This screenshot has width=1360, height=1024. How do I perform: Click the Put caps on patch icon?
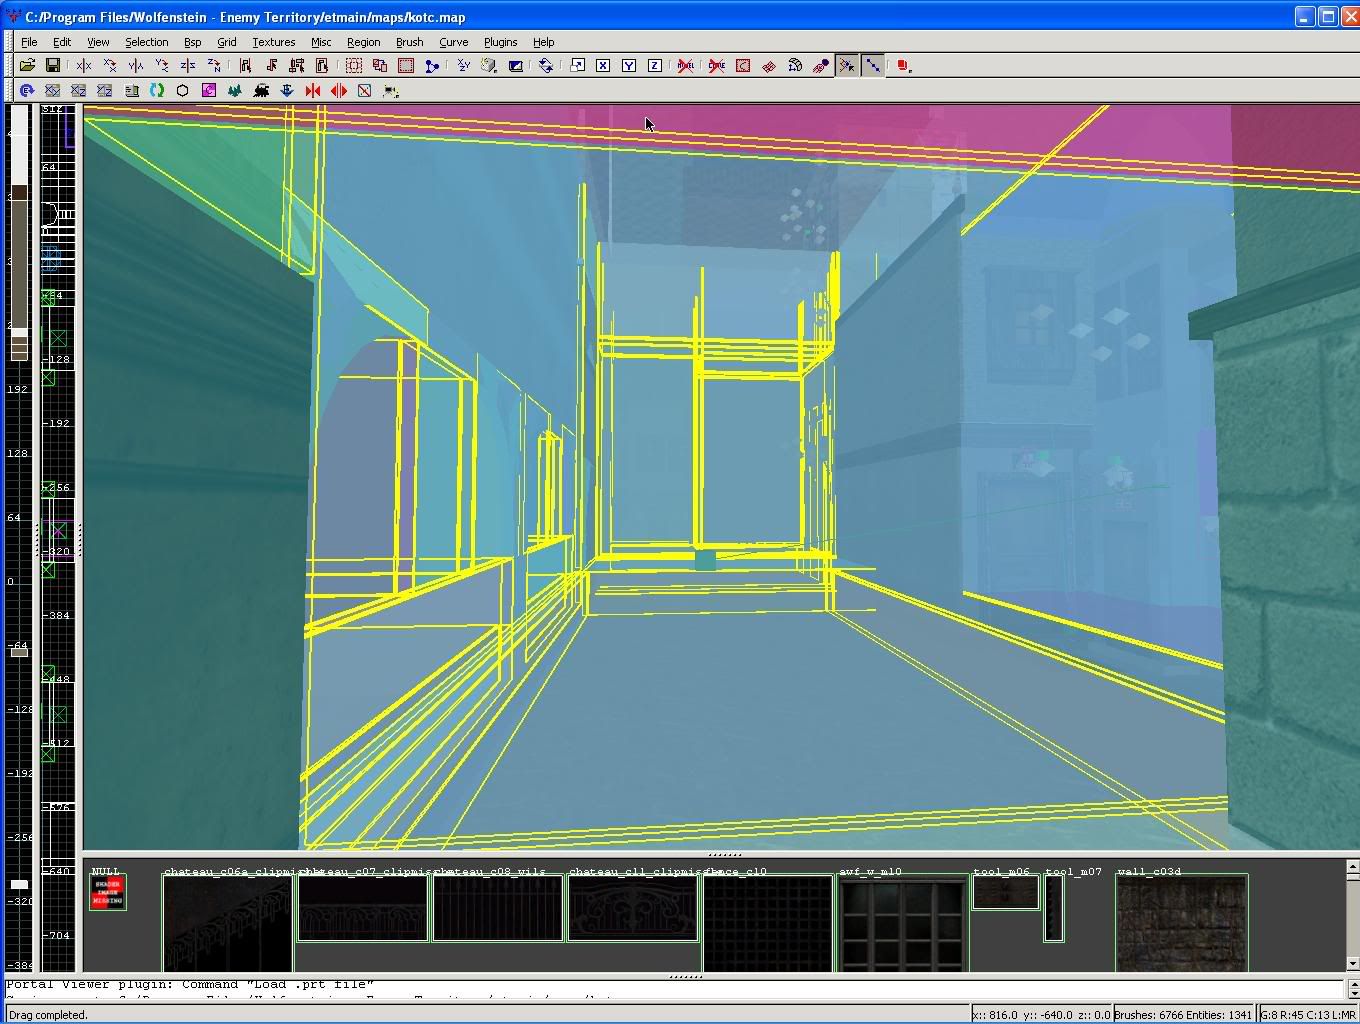click(821, 66)
